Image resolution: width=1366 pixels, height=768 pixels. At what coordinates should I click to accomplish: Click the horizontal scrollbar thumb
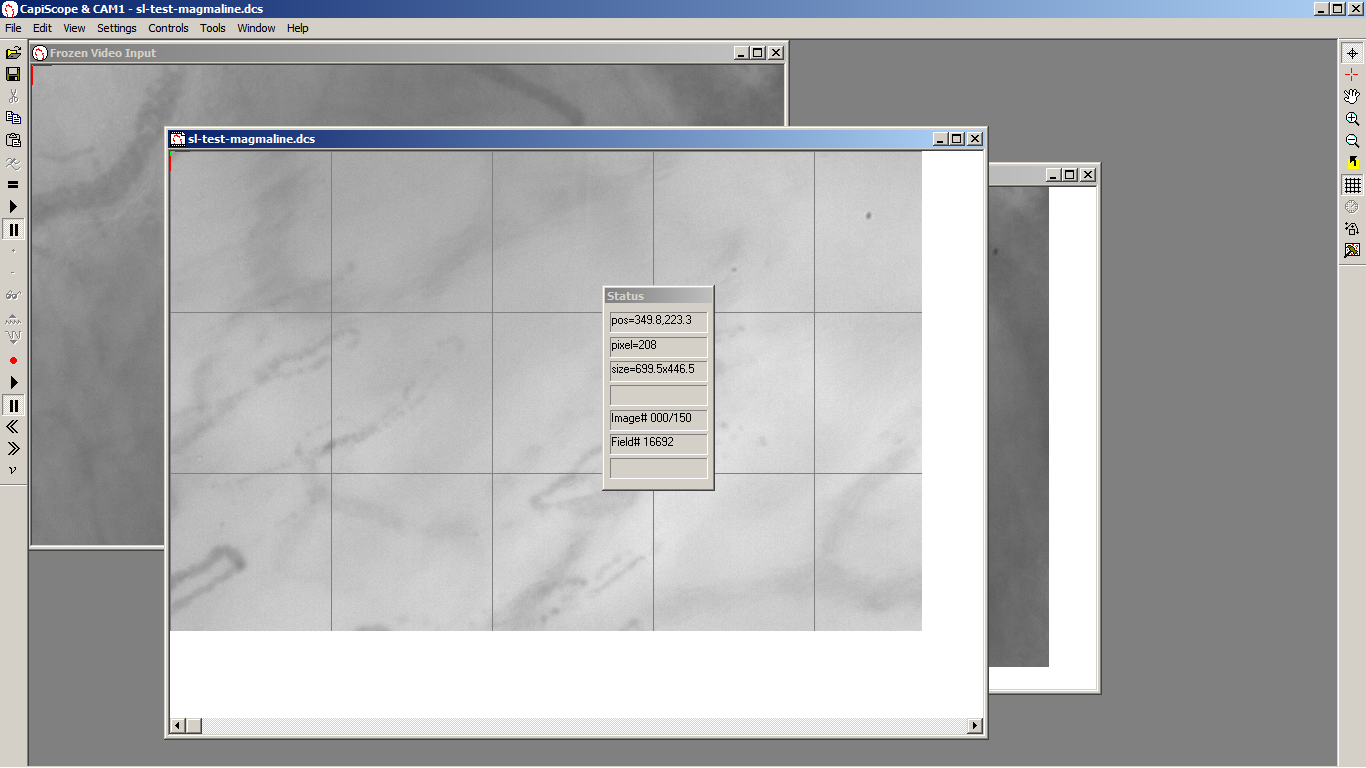pos(194,725)
